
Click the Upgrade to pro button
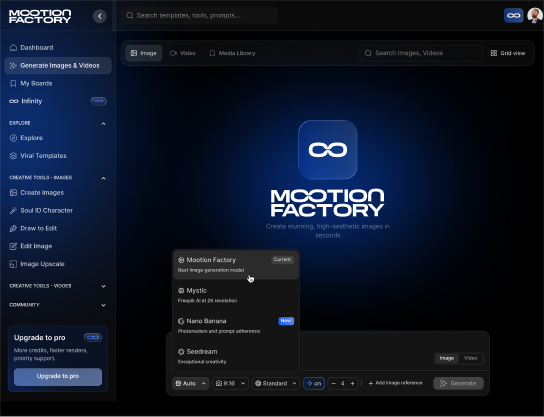tap(58, 376)
